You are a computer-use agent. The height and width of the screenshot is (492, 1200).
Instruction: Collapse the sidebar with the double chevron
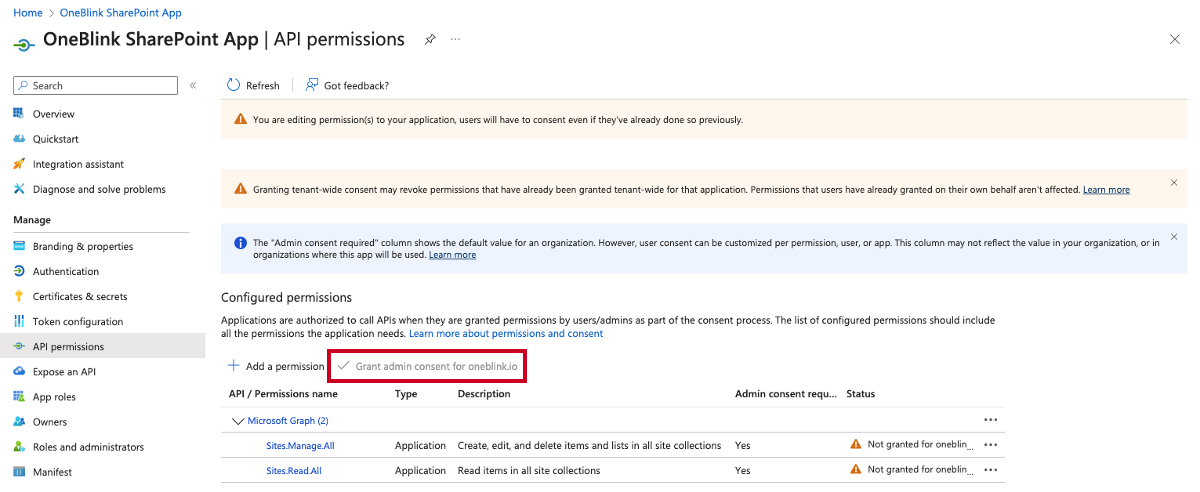(193, 86)
